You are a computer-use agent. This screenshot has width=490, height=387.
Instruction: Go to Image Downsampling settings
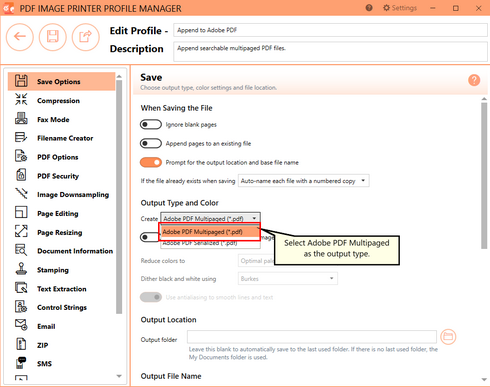(61, 194)
